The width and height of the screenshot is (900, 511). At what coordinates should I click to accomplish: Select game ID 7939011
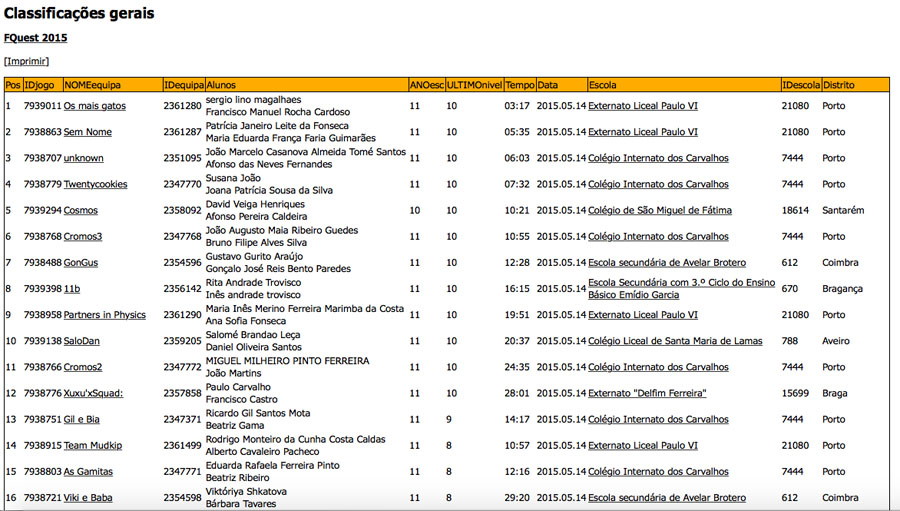pos(42,106)
